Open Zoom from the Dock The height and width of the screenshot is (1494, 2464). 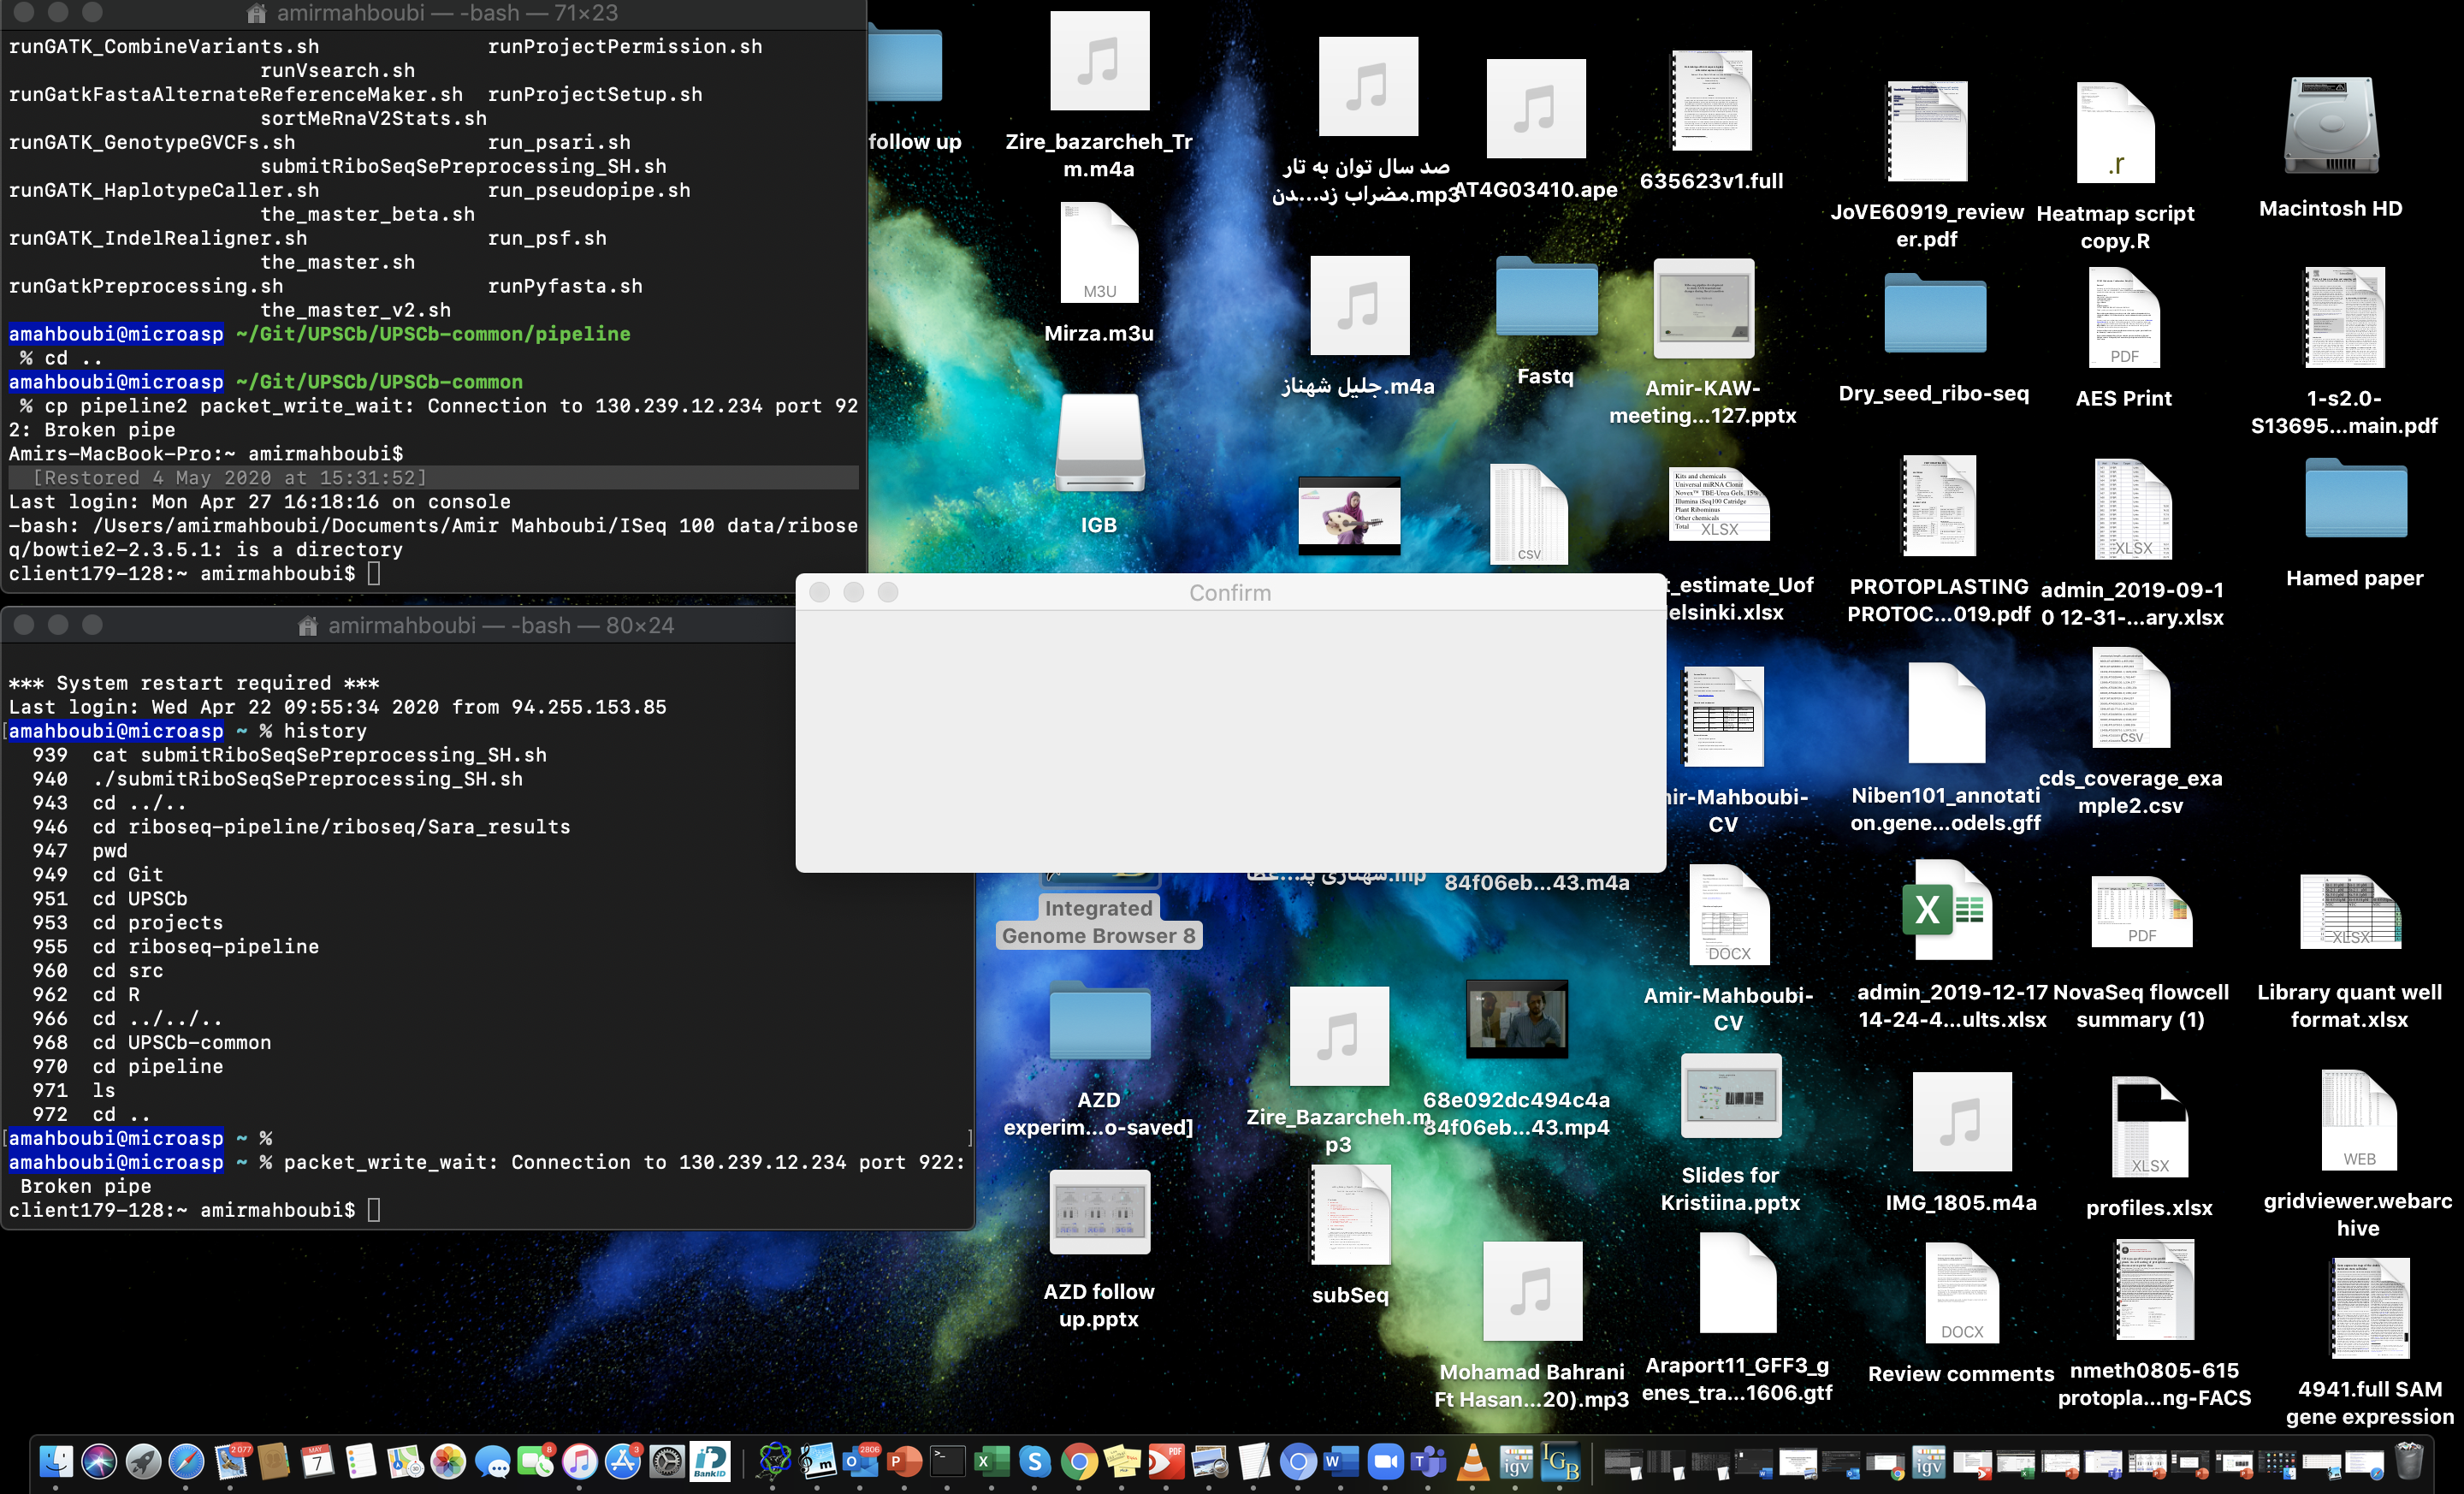point(1385,1462)
